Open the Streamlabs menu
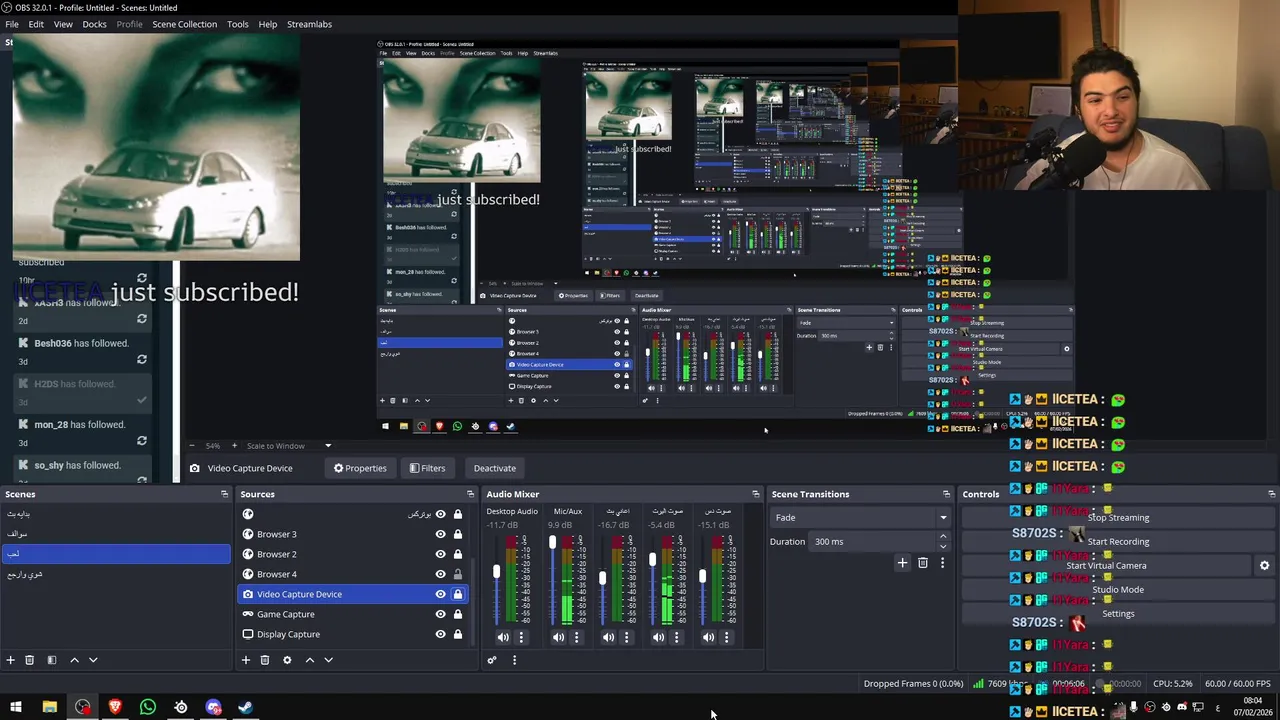This screenshot has height=720, width=1280. point(309,24)
